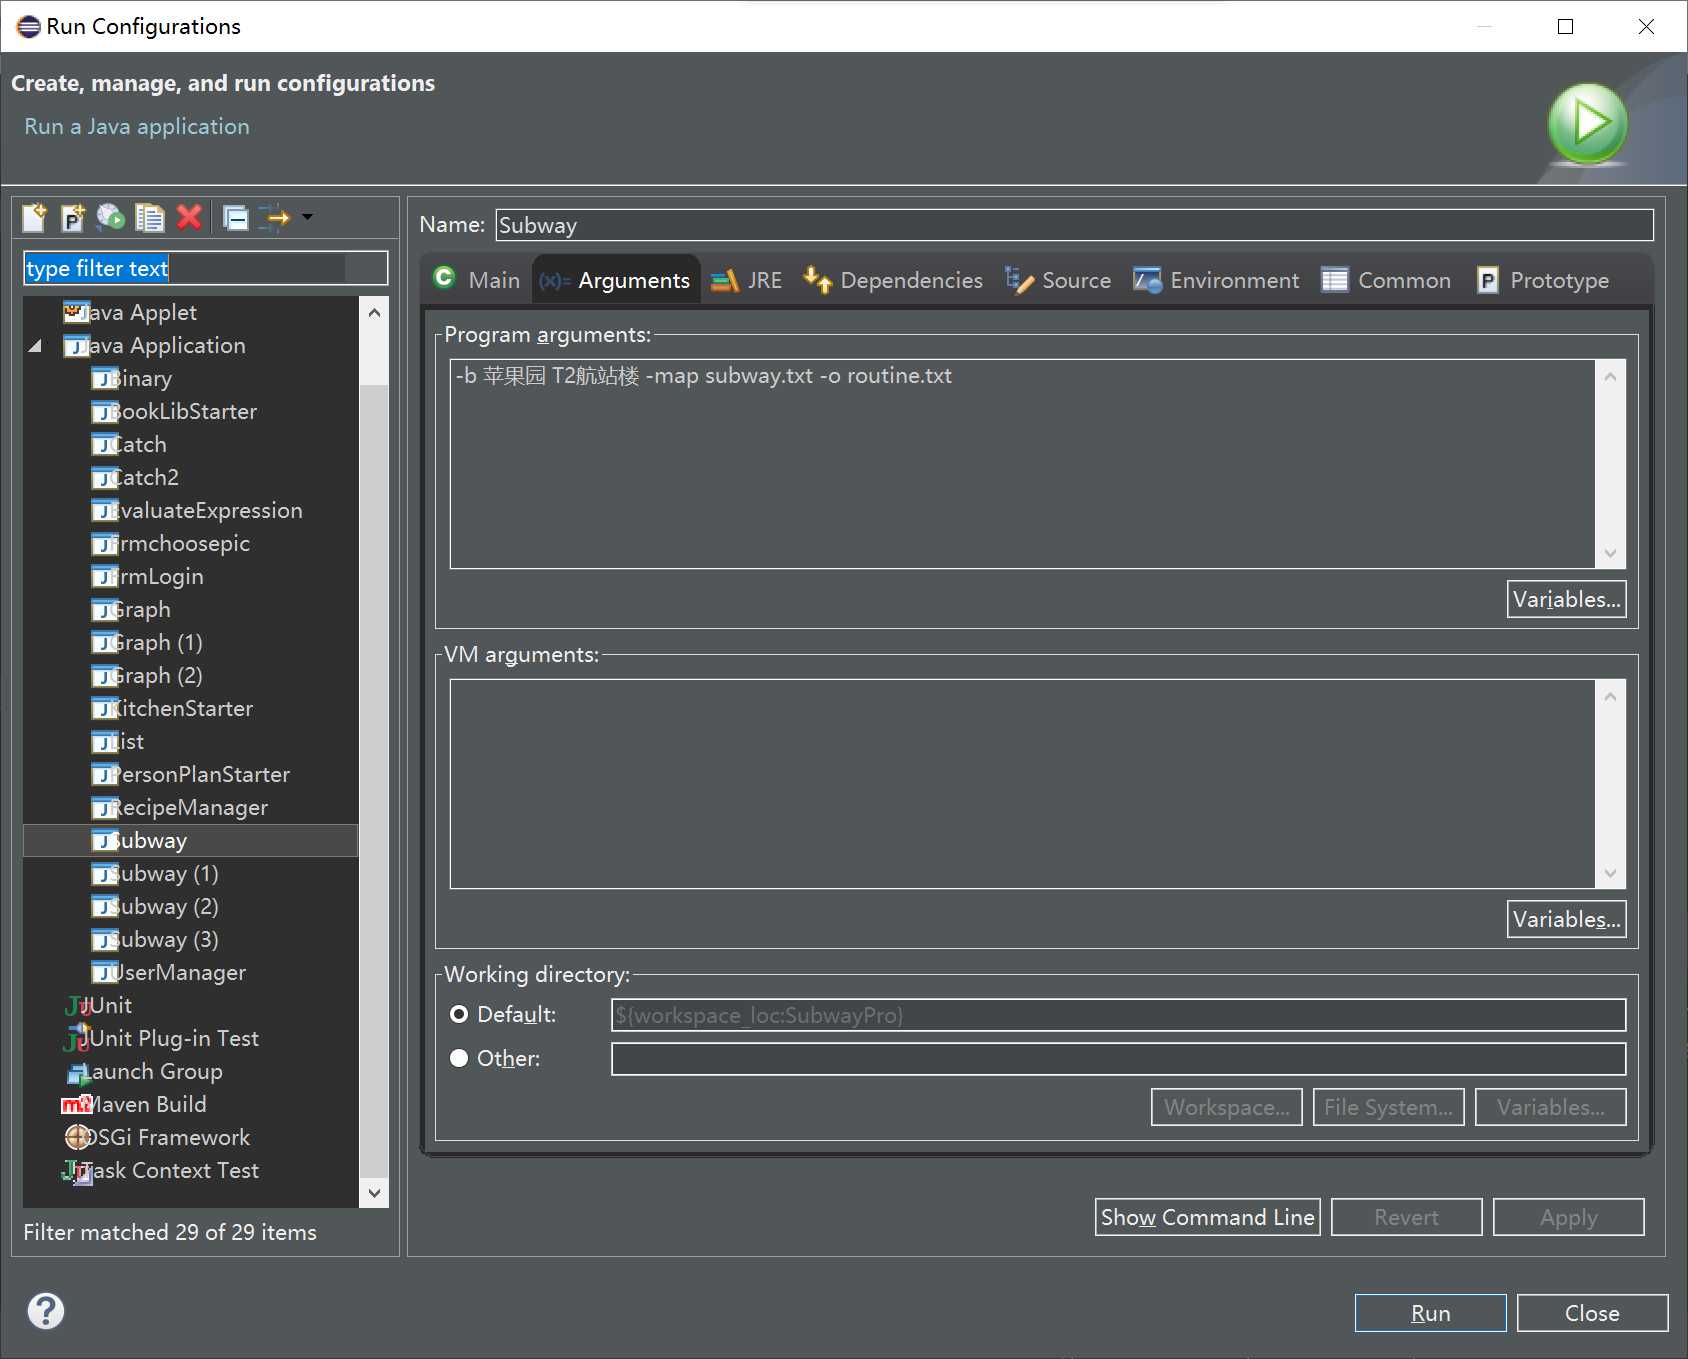
Task: Collapse the Java Application tree node
Action: pos(35,346)
